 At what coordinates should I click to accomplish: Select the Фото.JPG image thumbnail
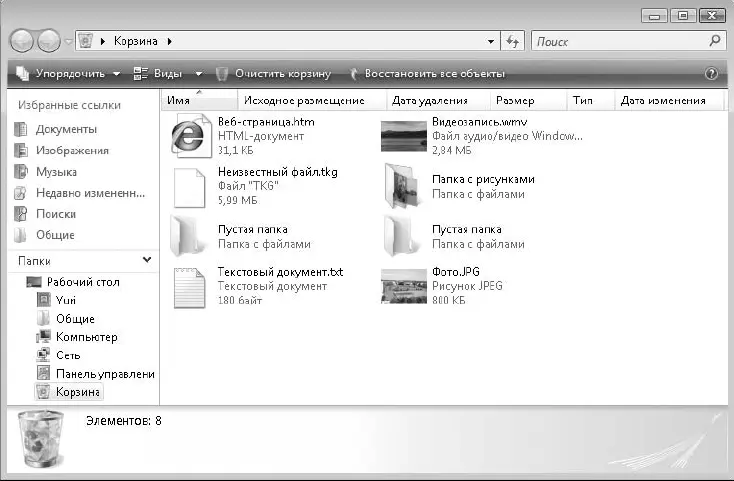coord(403,287)
